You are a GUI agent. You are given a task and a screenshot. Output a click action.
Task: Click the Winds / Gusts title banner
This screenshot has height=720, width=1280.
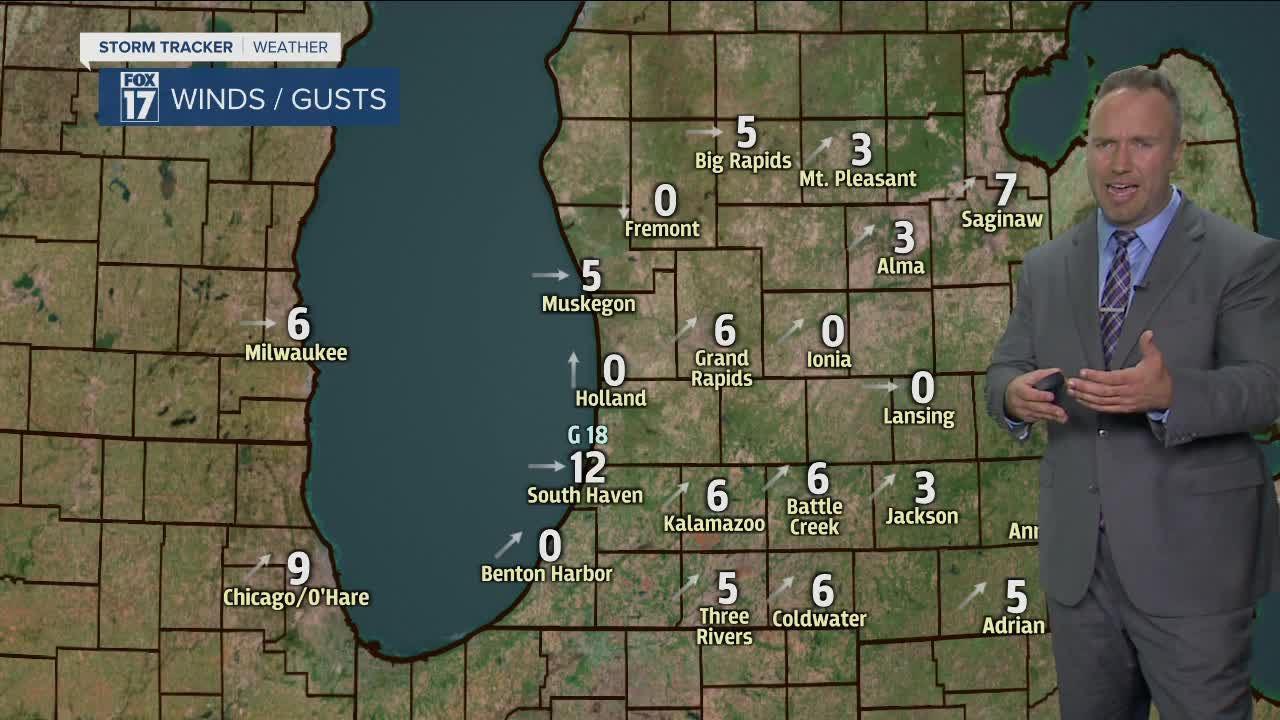click(x=278, y=99)
